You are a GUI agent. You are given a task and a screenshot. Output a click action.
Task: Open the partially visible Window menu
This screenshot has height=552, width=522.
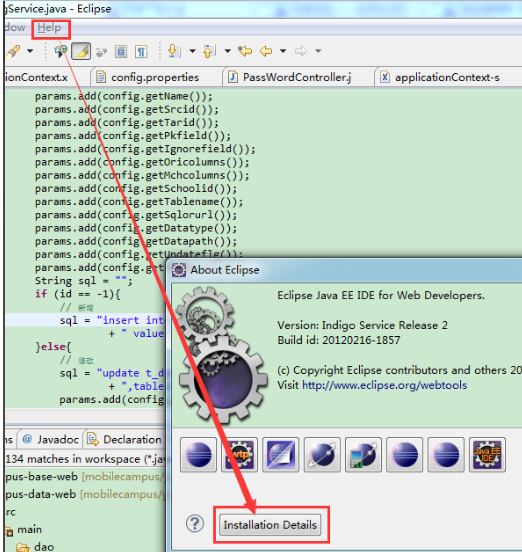click(x=14, y=27)
